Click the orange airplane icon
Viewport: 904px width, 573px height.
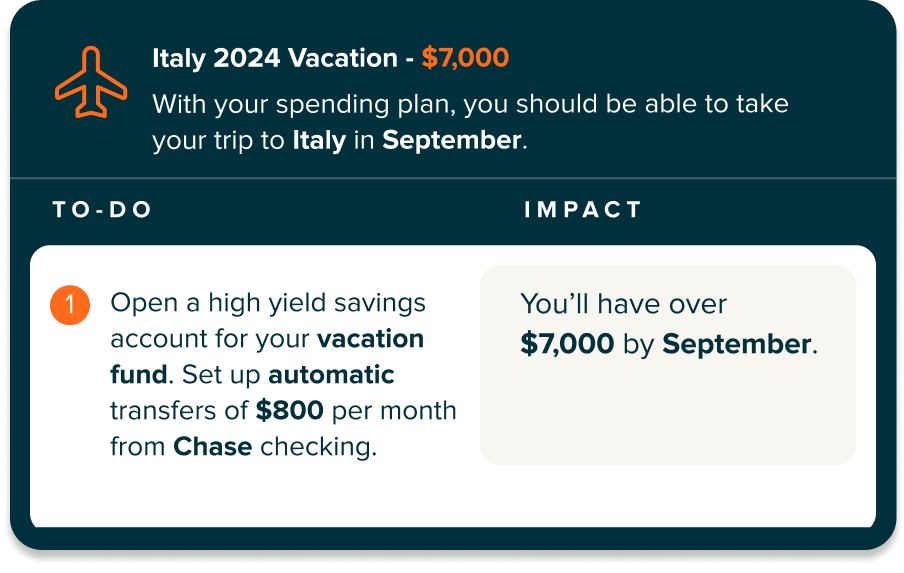coord(91,83)
